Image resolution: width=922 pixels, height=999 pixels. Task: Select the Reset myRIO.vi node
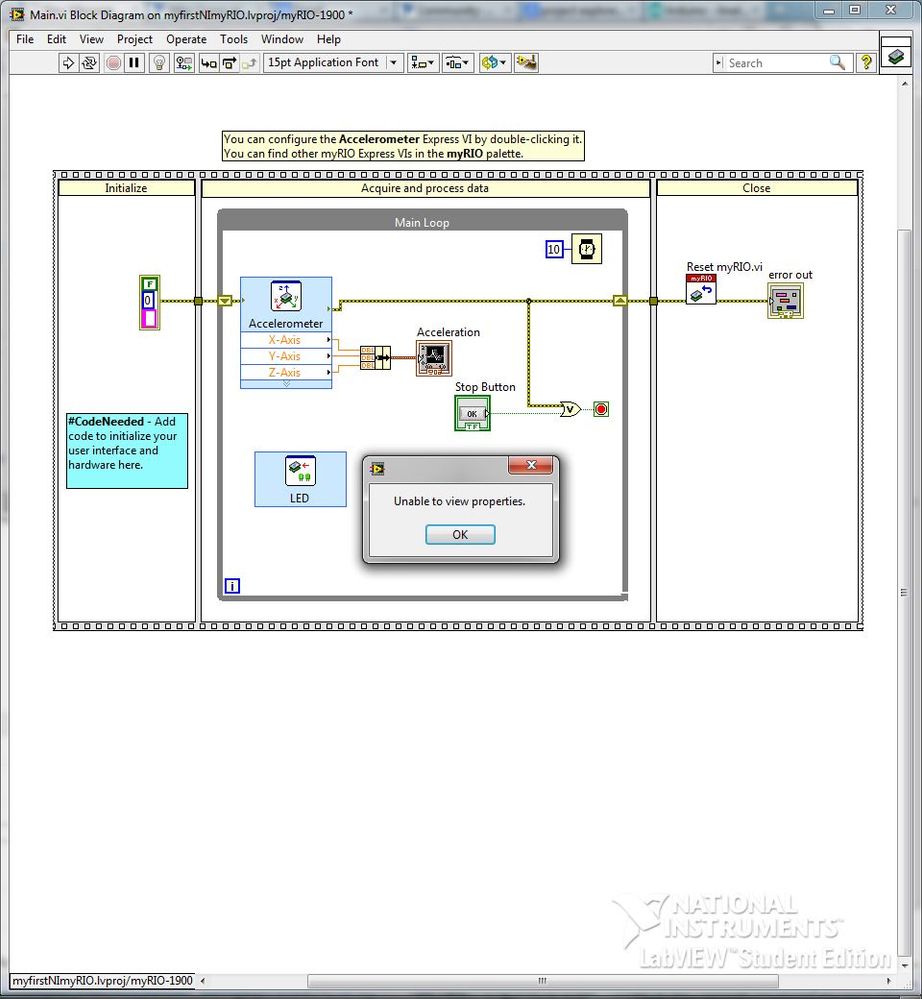click(x=701, y=290)
